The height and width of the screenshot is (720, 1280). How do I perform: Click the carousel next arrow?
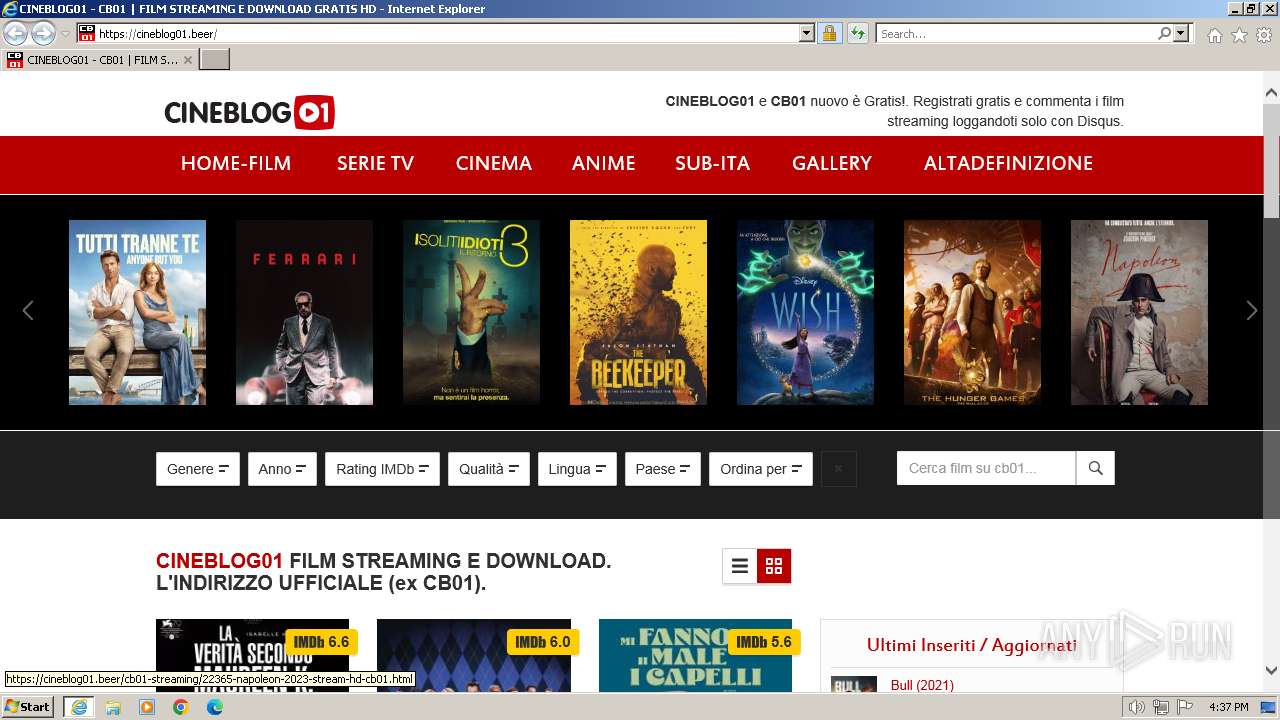click(x=1251, y=311)
